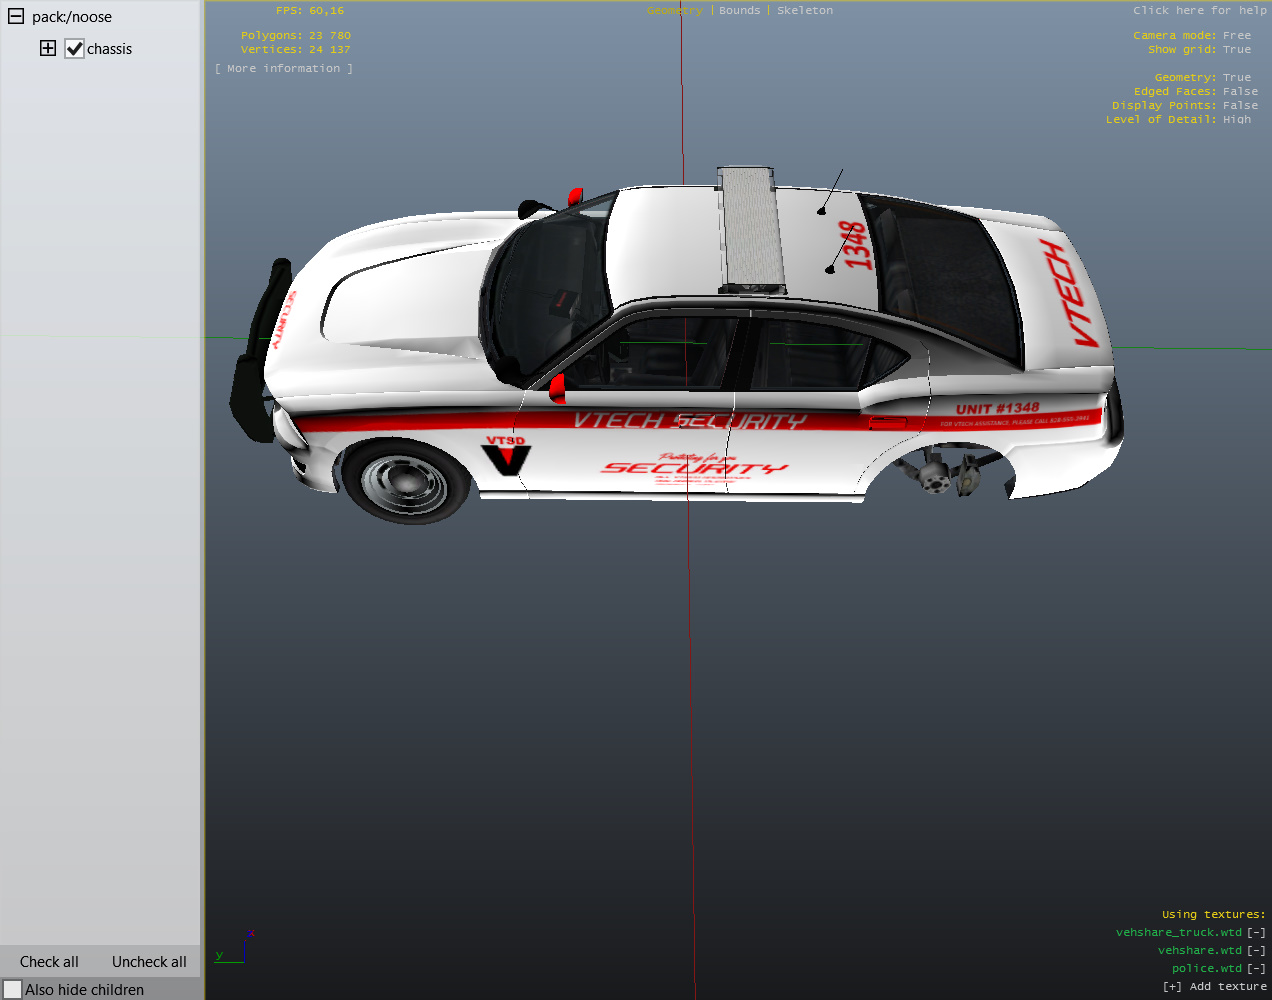This screenshot has width=1272, height=1000.
Task: Collapse the pack:/noose tree node
Action: [16, 16]
